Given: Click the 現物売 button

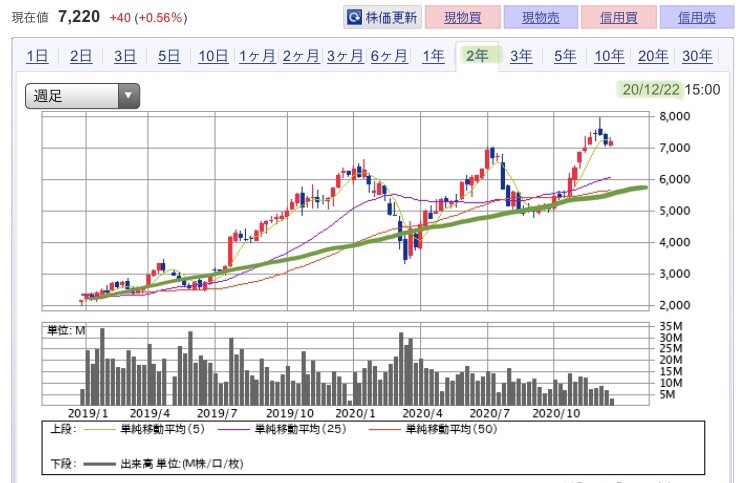Looking at the screenshot, I should [x=541, y=17].
